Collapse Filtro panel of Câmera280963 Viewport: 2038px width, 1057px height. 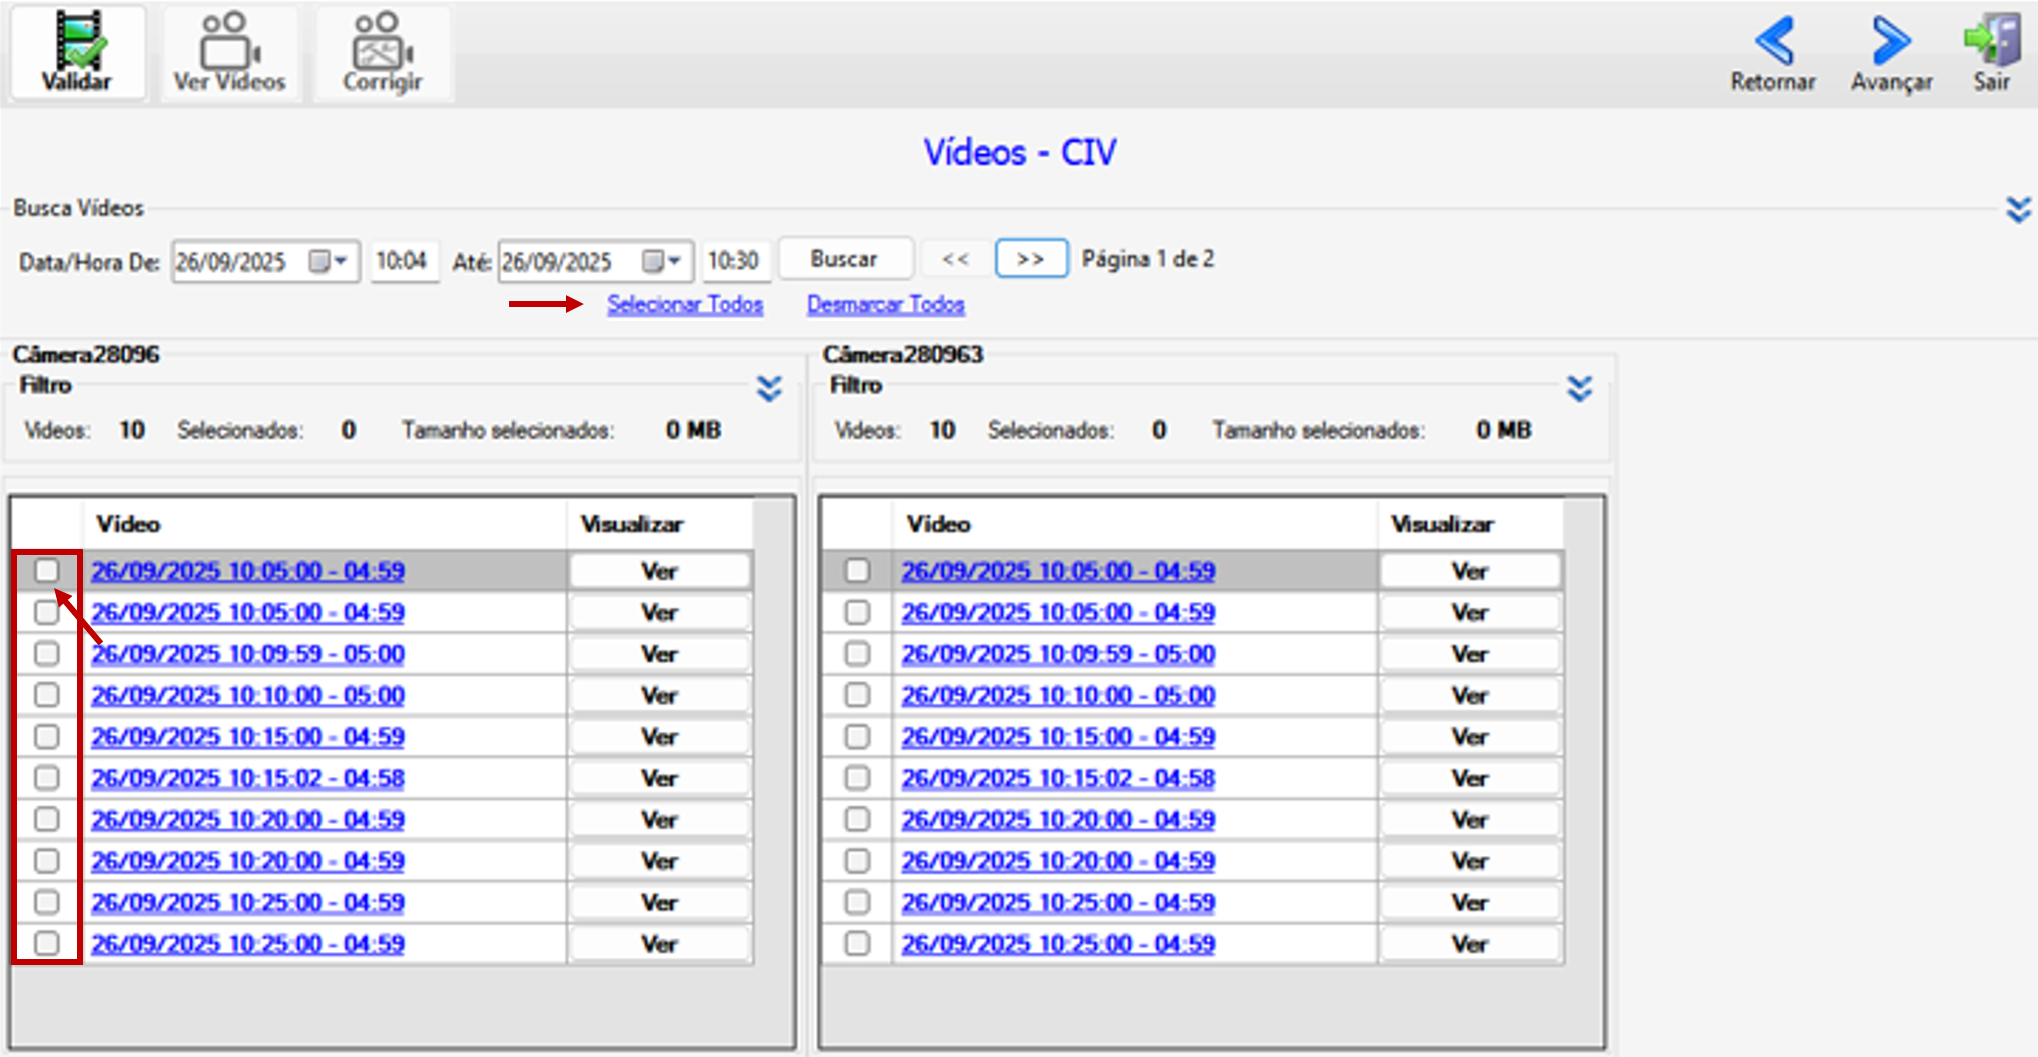1579,388
